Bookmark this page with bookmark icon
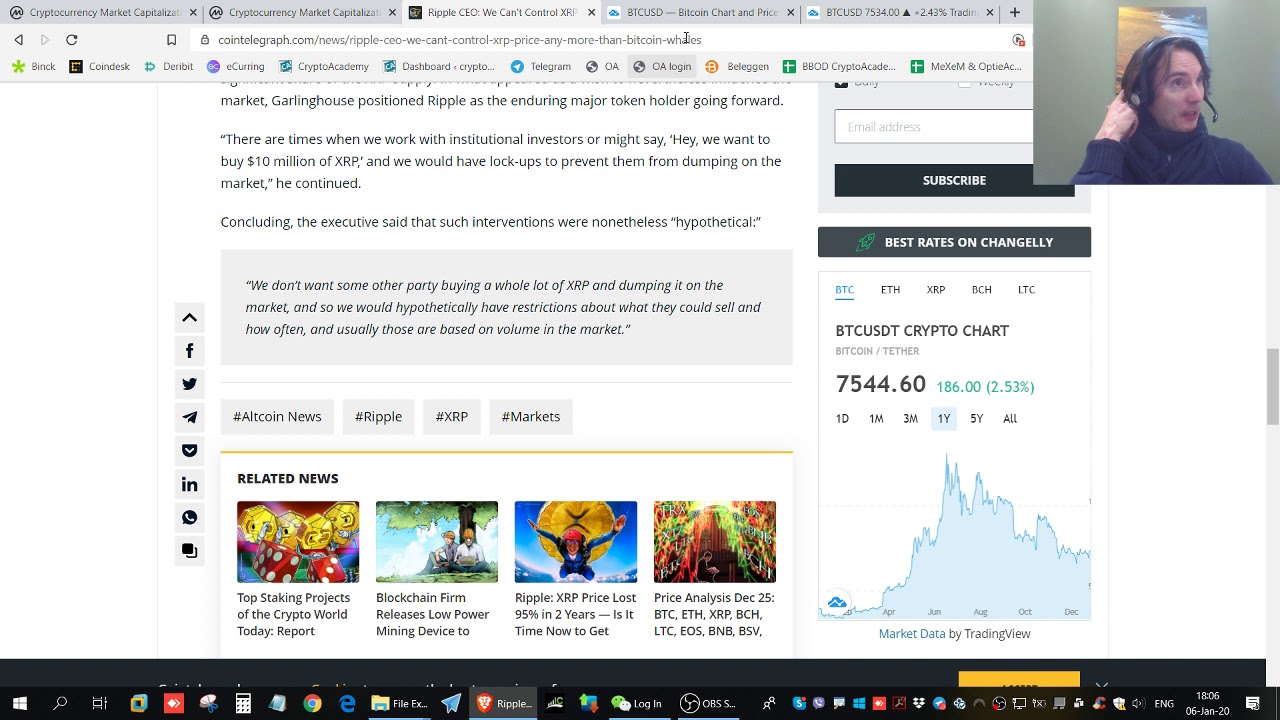This screenshot has width=1280, height=720. [x=171, y=40]
